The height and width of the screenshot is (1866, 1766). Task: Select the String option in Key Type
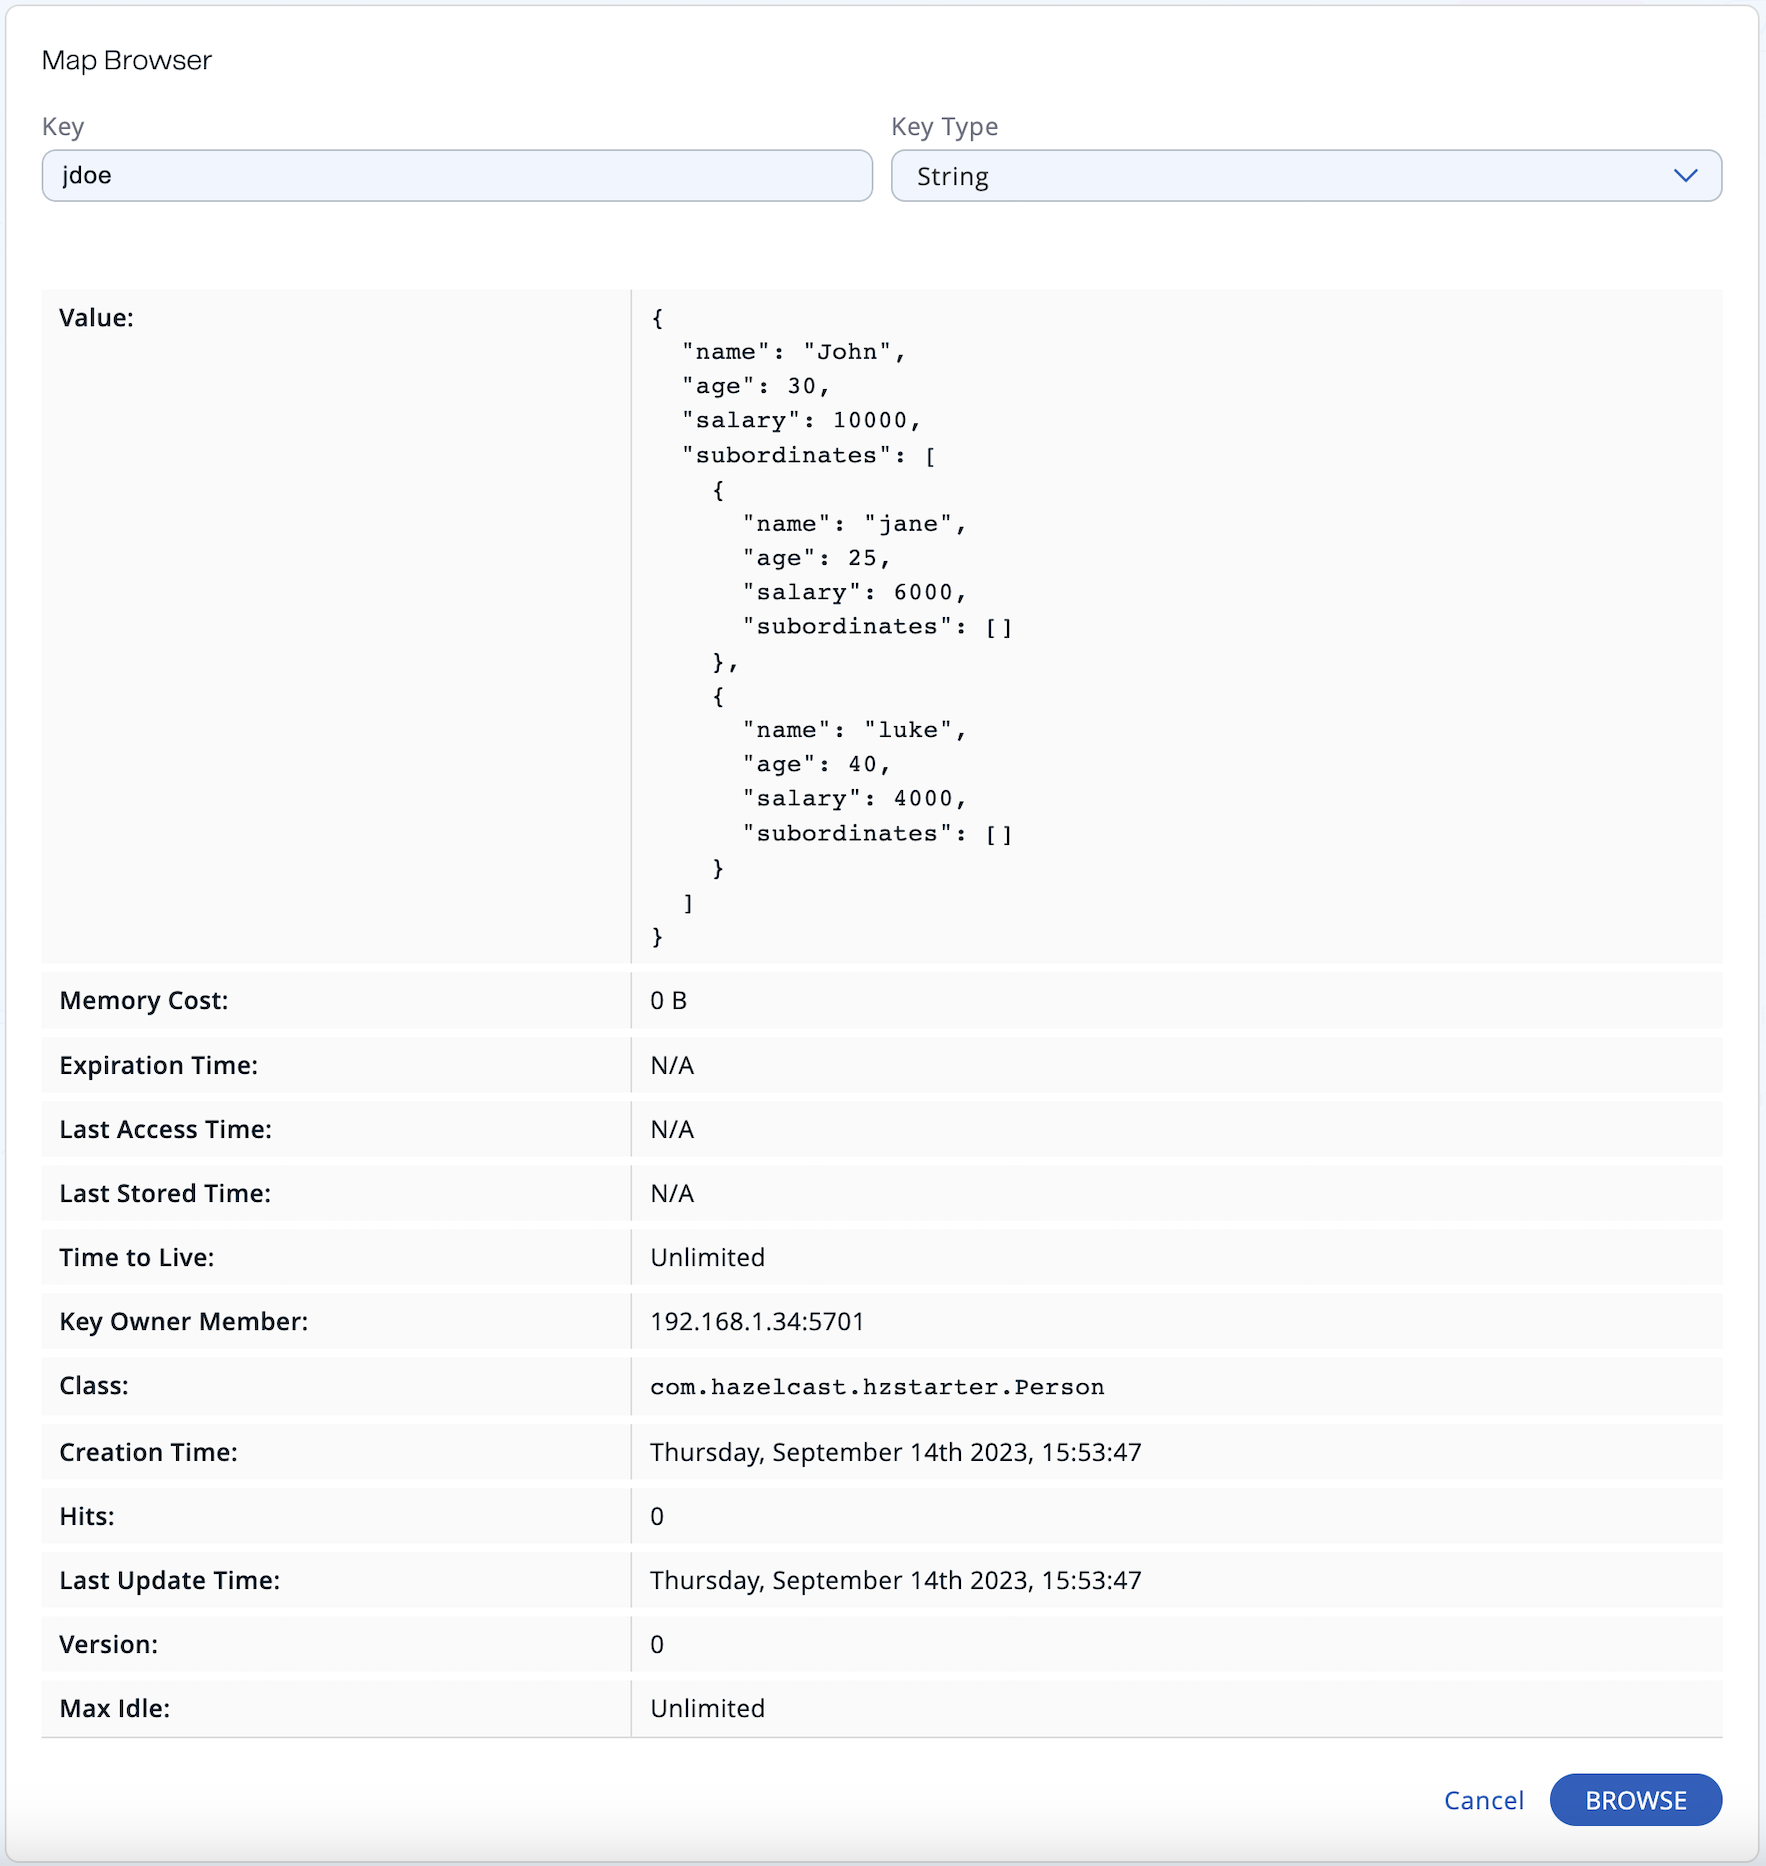coord(952,176)
